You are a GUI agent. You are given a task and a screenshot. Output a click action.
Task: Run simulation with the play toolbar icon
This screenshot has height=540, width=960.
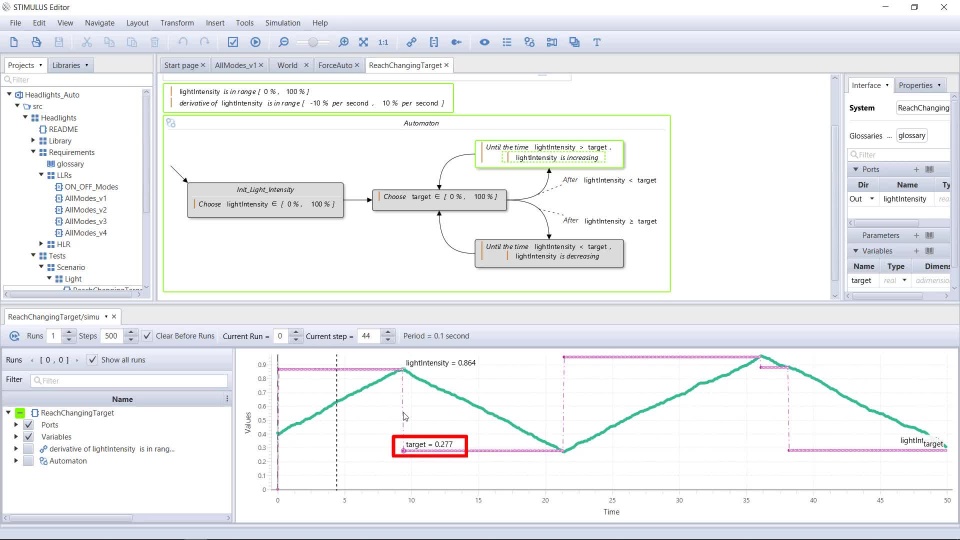(255, 42)
